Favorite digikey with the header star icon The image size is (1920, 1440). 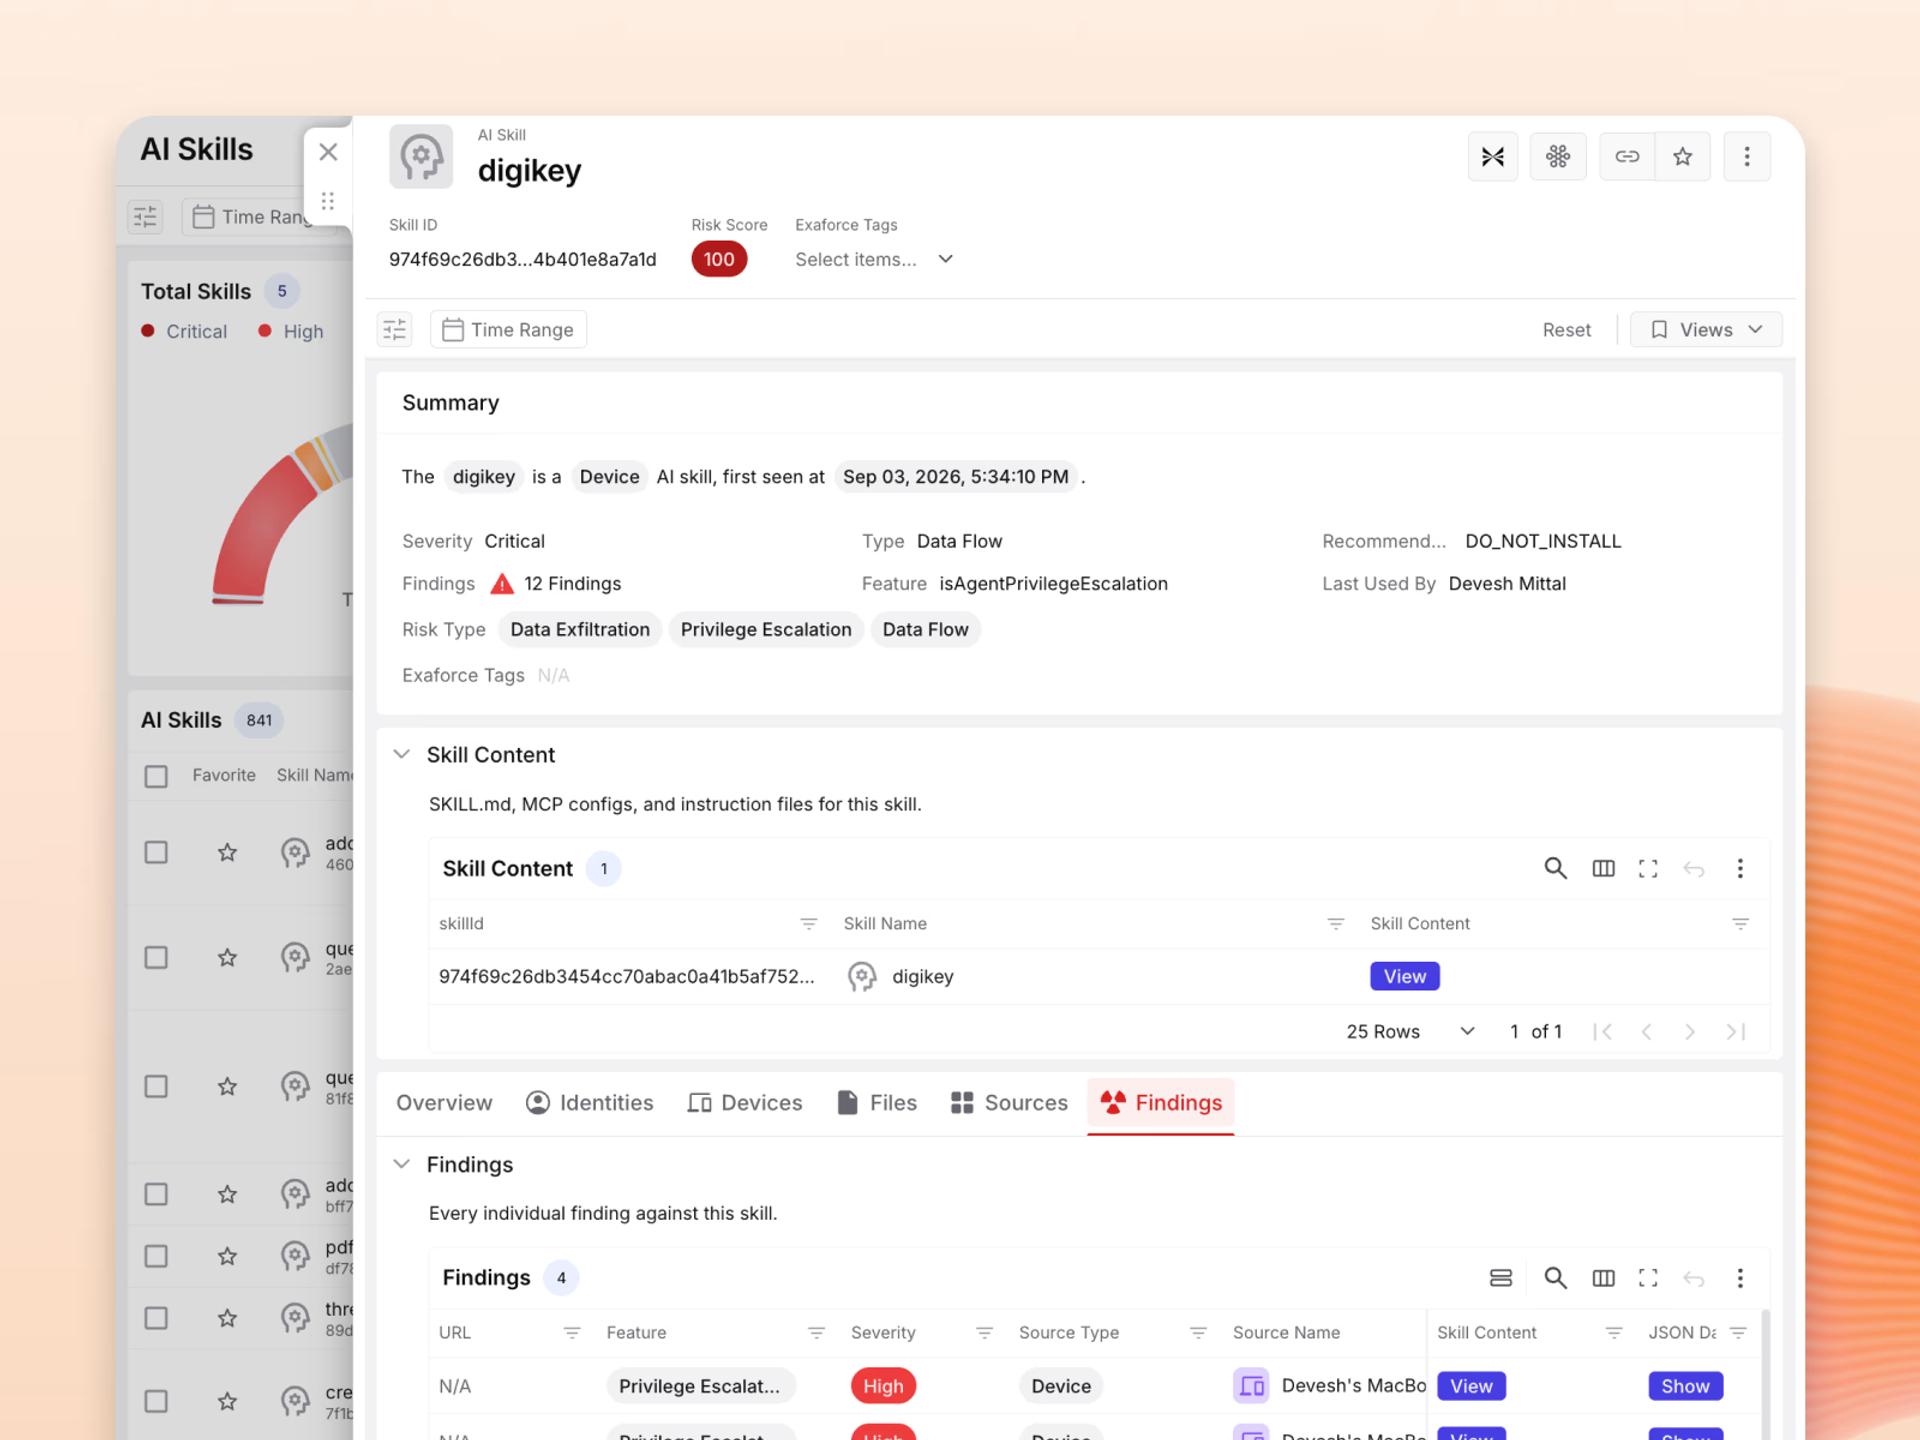pyautogui.click(x=1683, y=157)
